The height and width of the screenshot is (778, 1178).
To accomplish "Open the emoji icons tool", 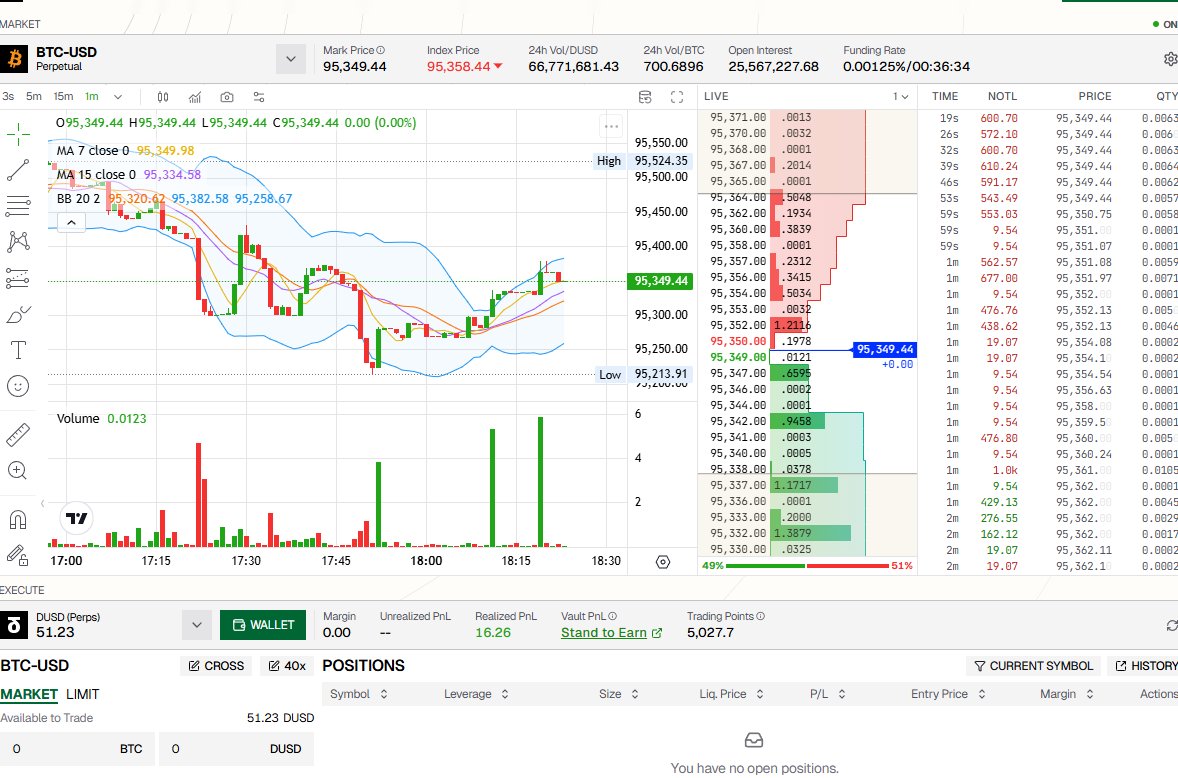I will pyautogui.click(x=18, y=386).
